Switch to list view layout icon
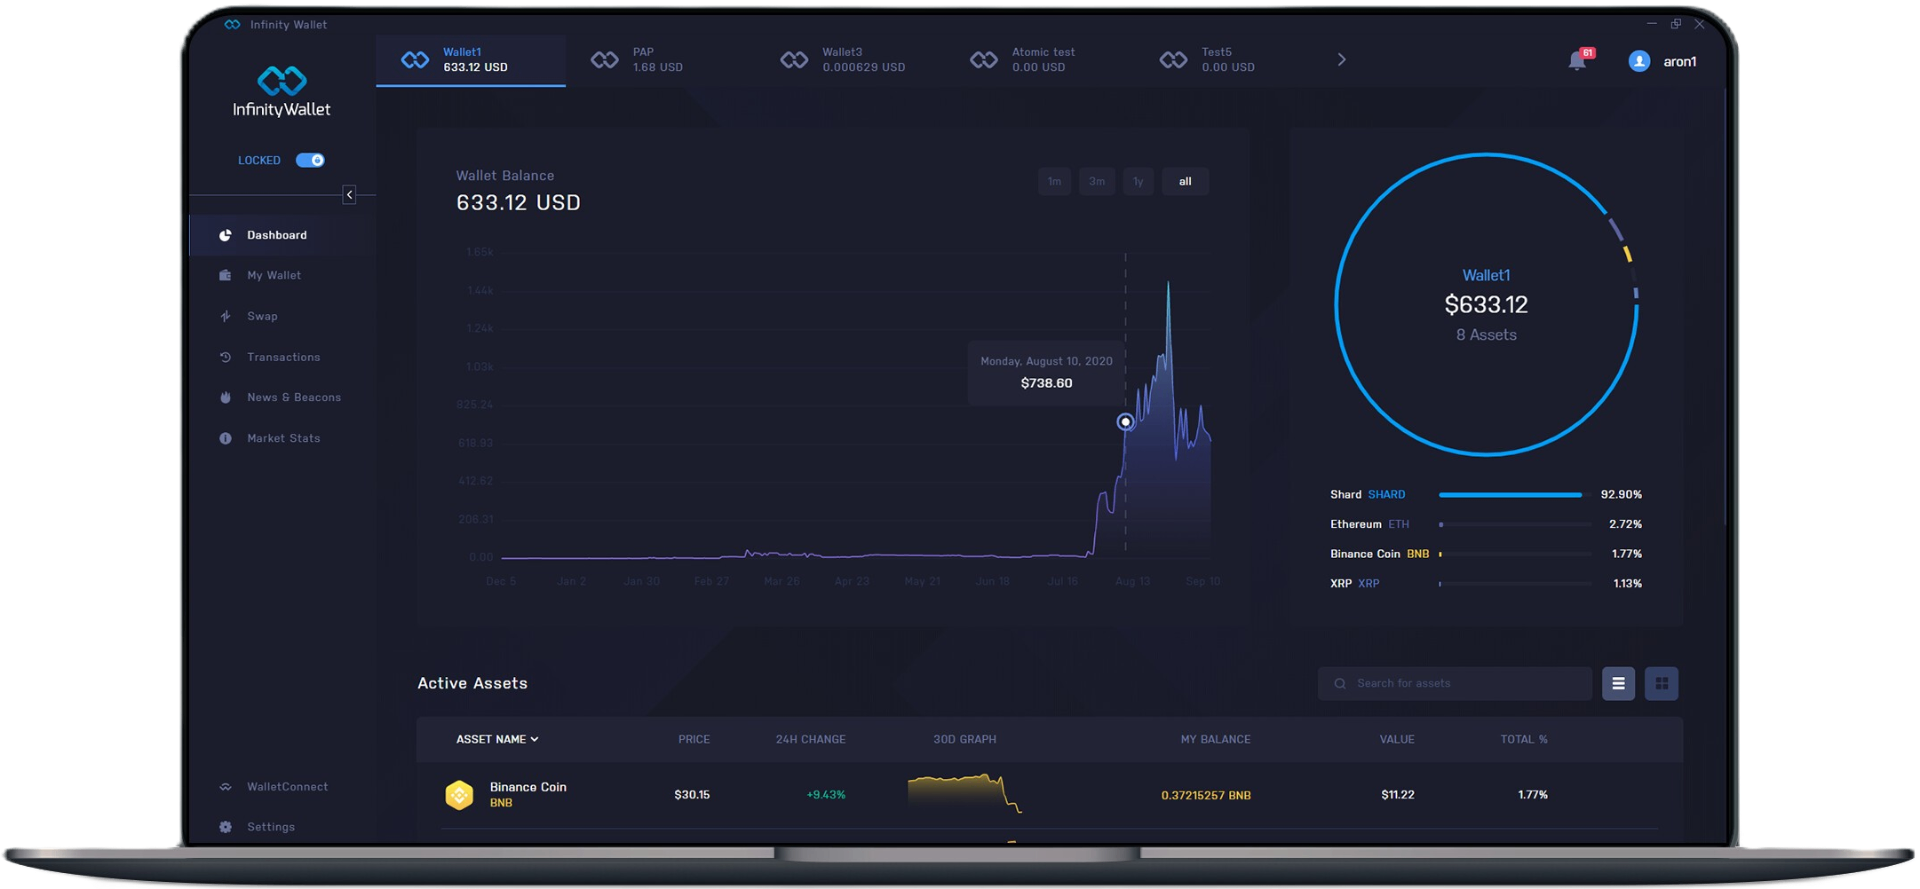 (x=1618, y=684)
